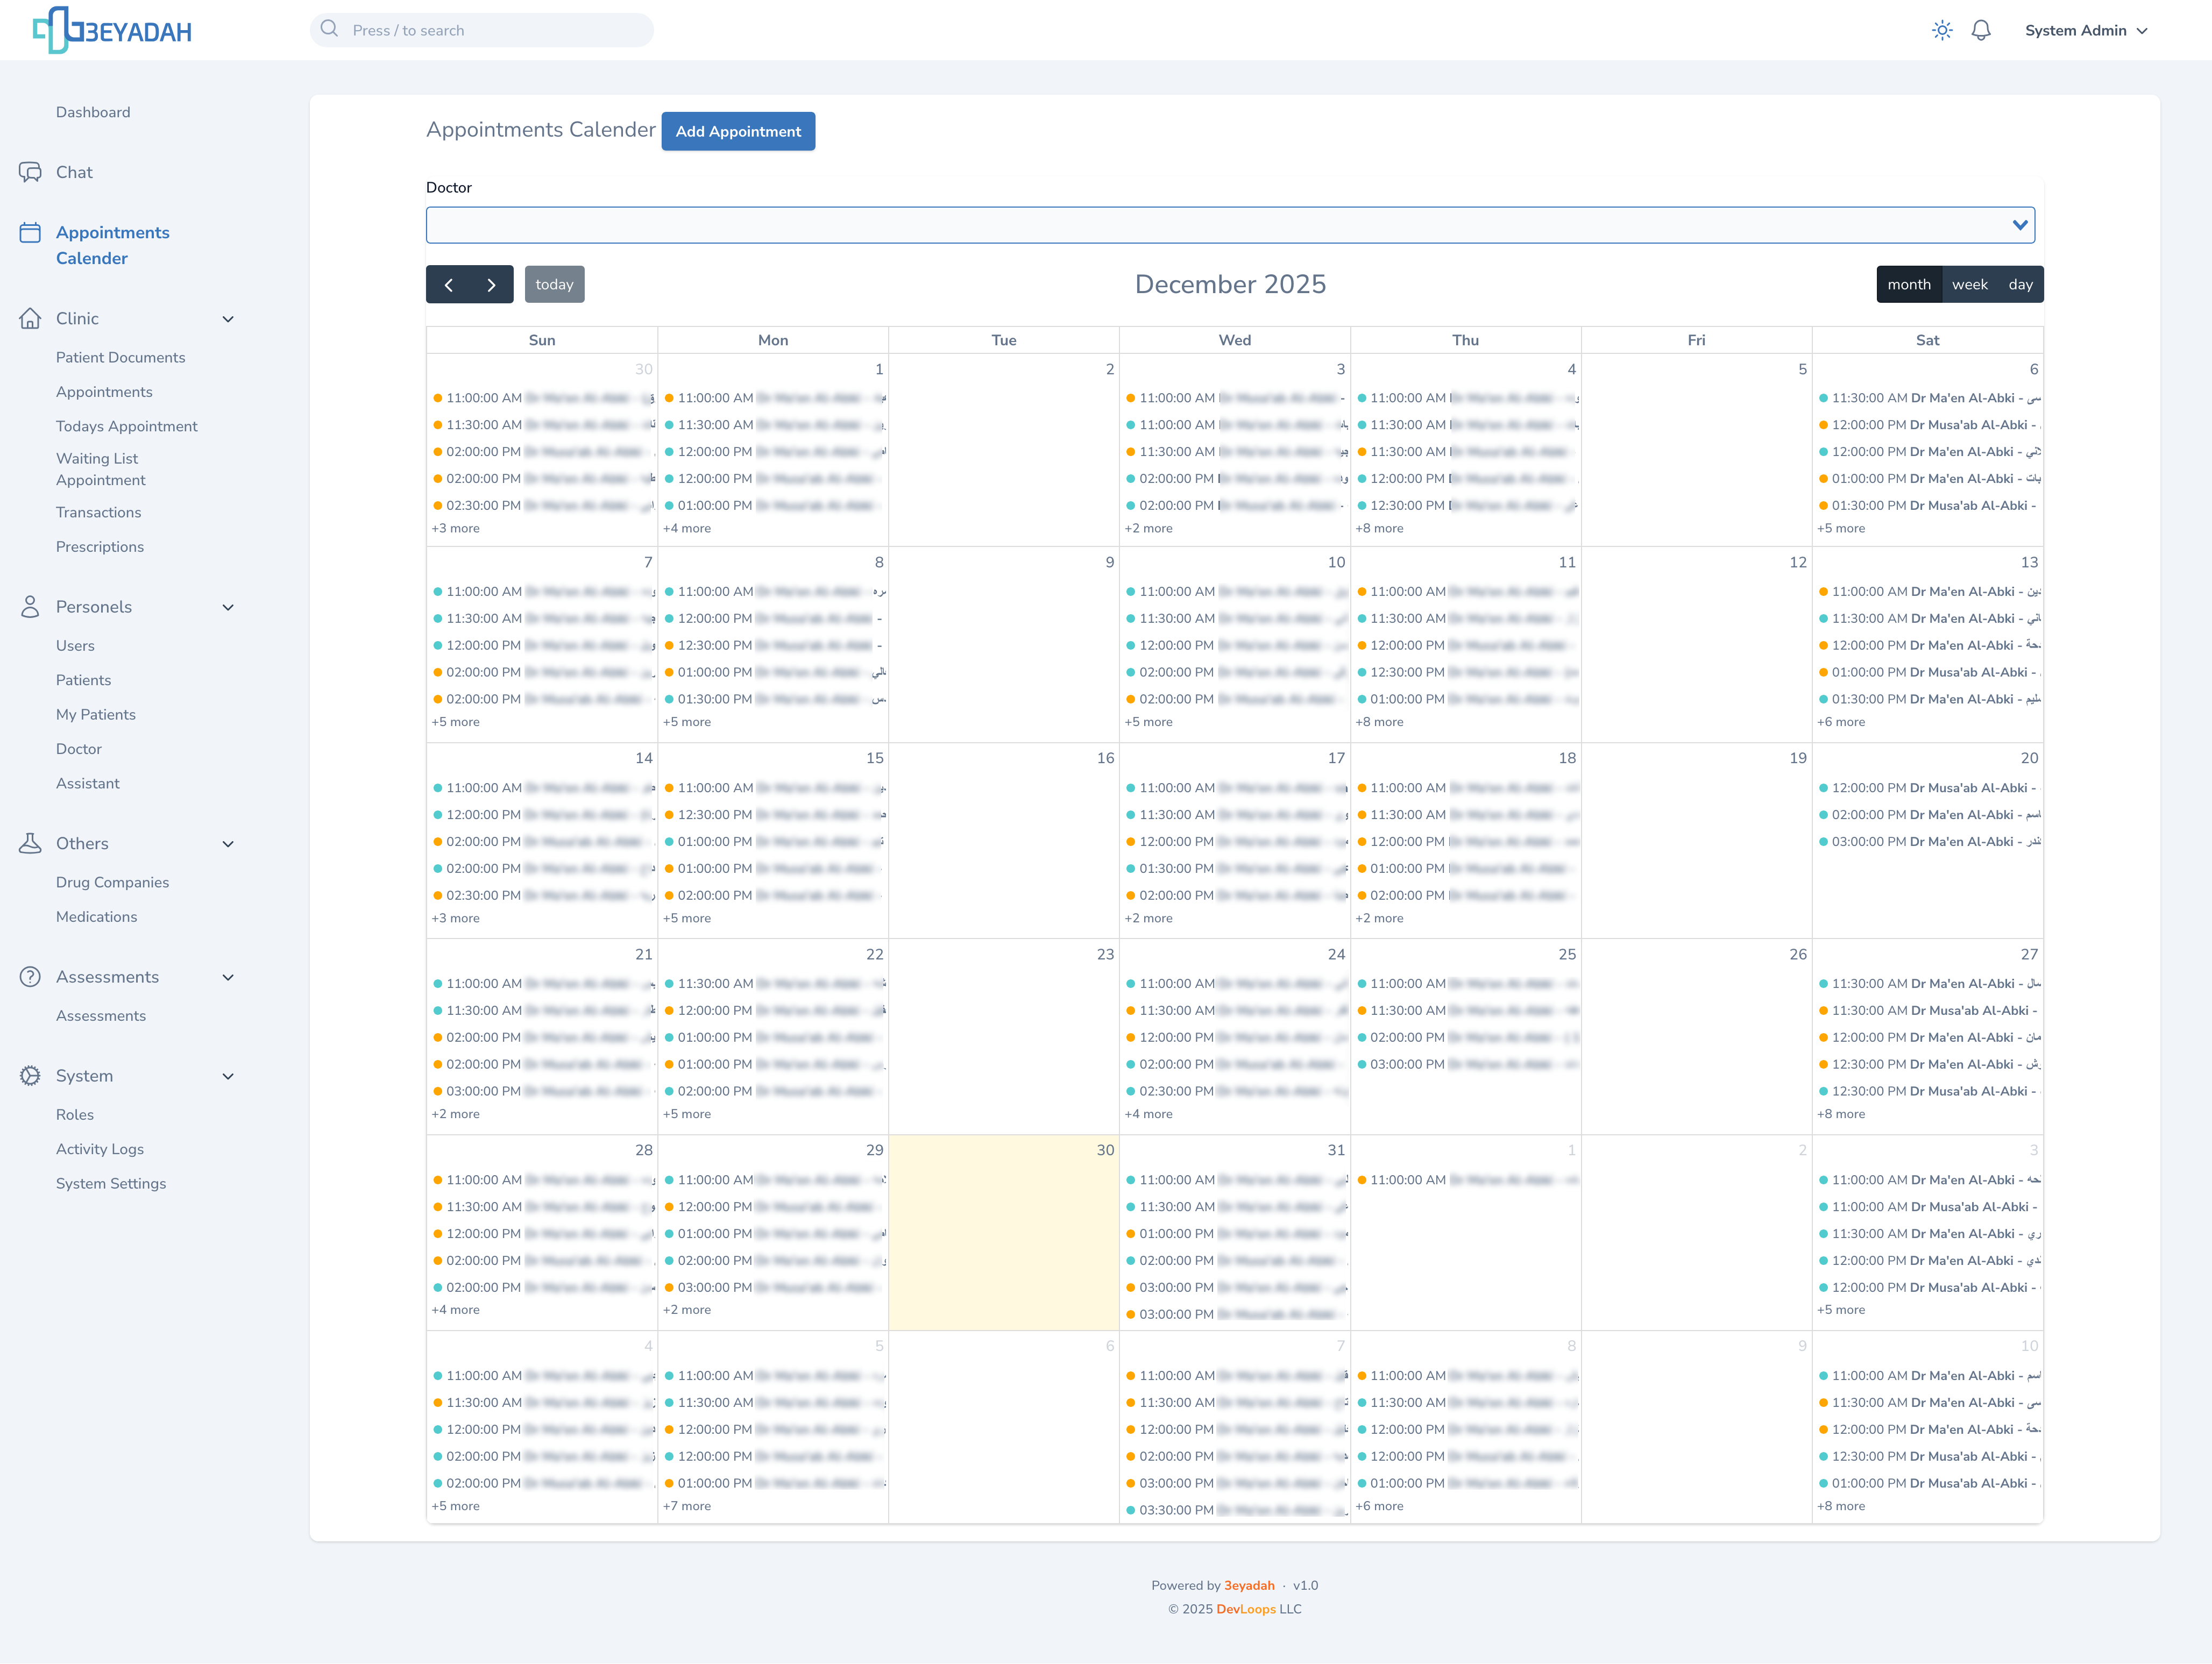Collapse the Clinic sidebar section
2212x1664 pixels.
tap(228, 319)
